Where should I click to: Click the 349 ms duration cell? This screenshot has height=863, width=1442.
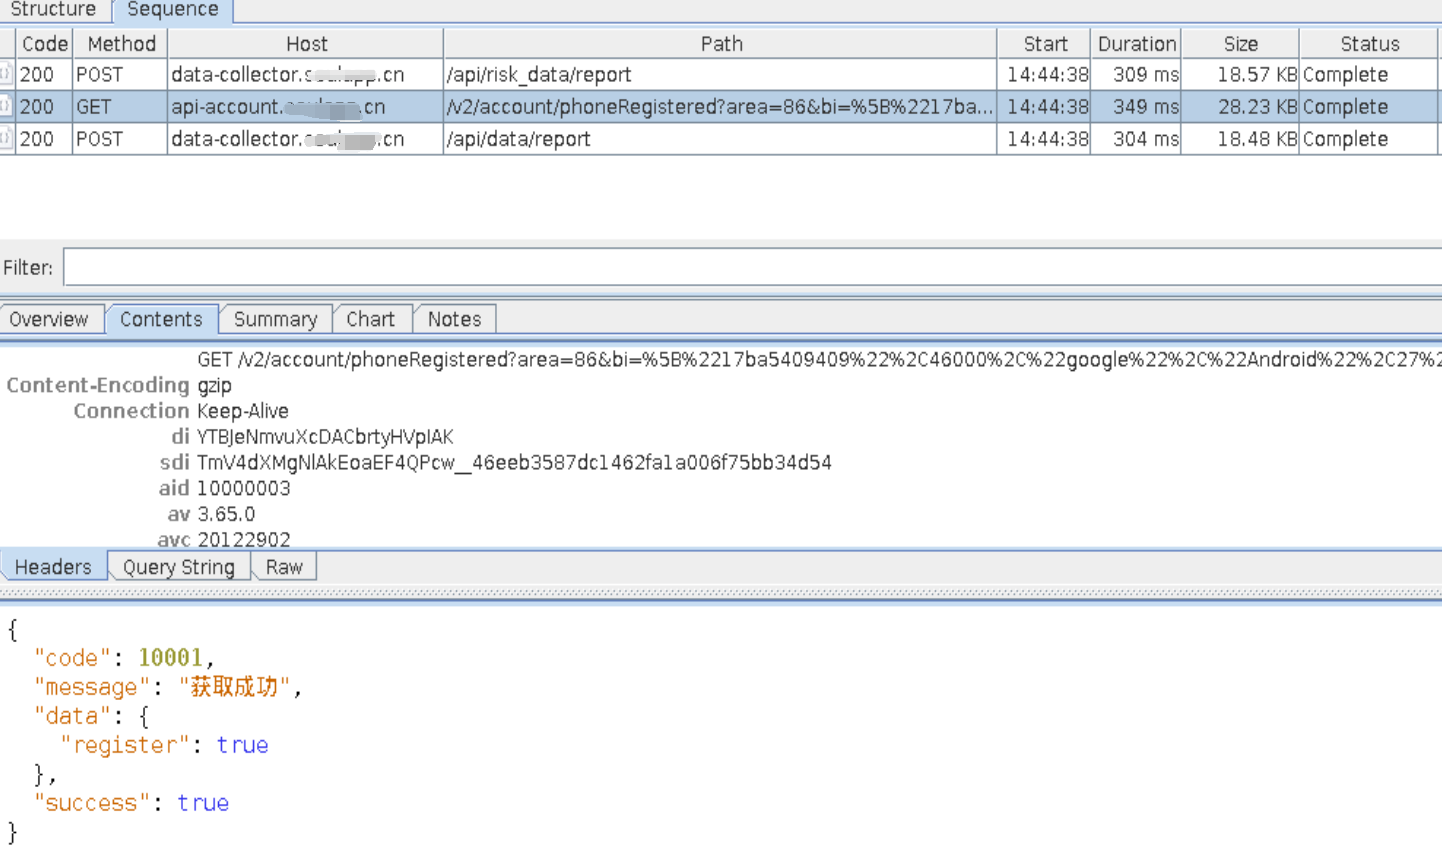(x=1135, y=107)
